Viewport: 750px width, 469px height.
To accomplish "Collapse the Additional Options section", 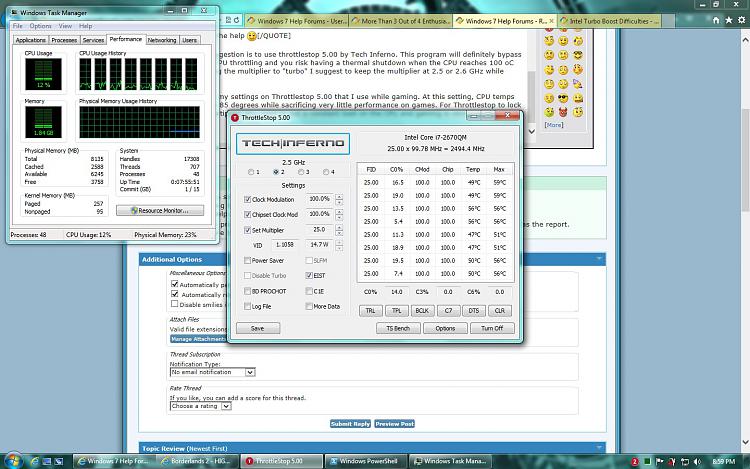I will coord(599,259).
